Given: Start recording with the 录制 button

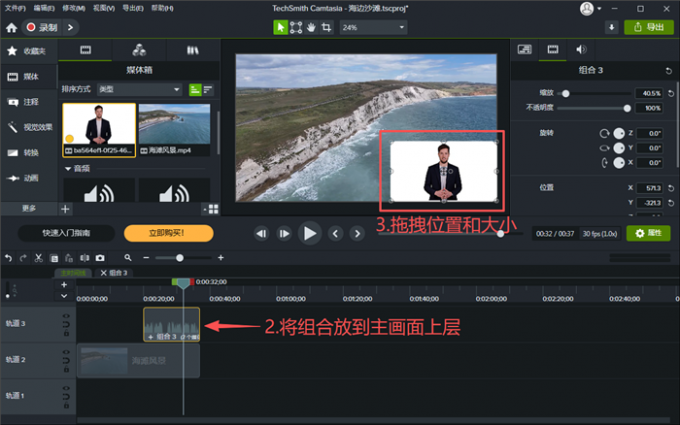Looking at the screenshot, I should [x=42, y=27].
